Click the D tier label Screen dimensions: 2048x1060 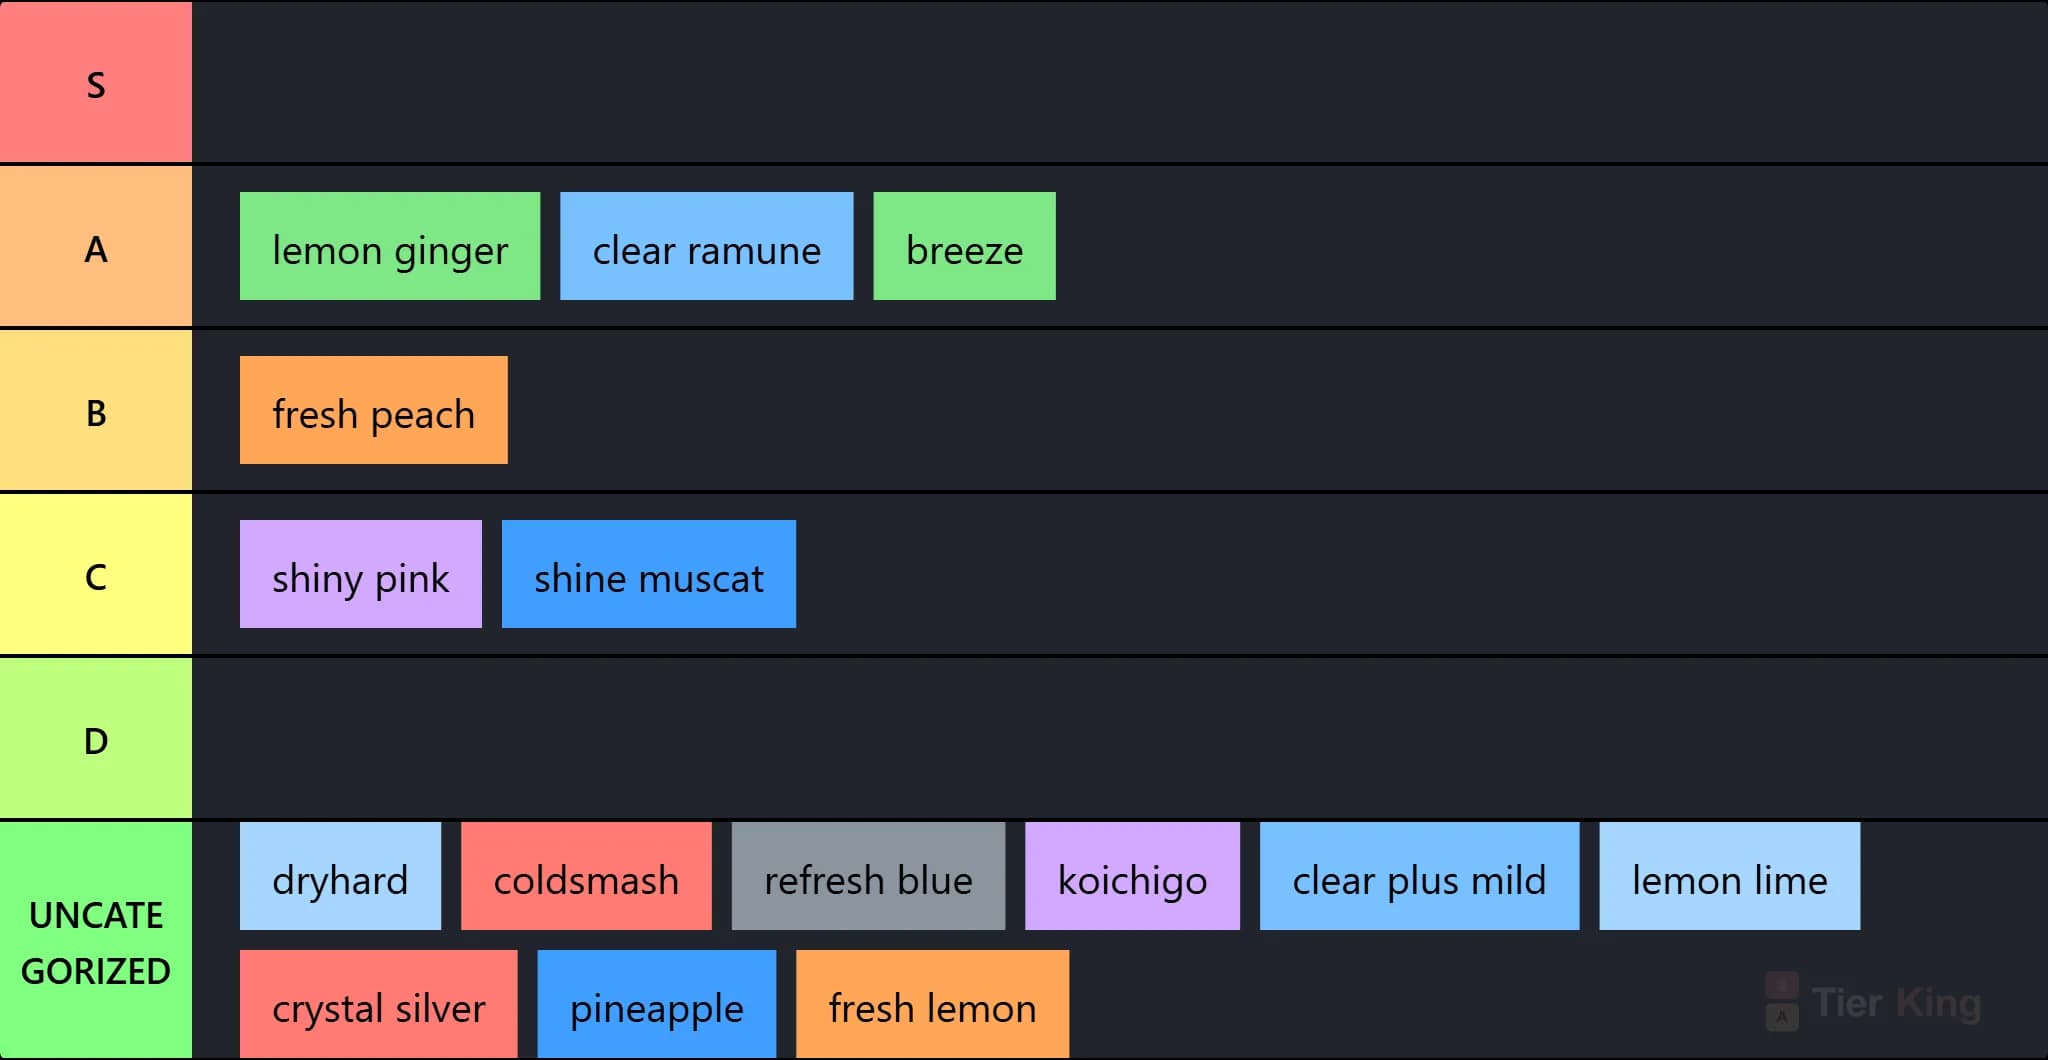96,738
